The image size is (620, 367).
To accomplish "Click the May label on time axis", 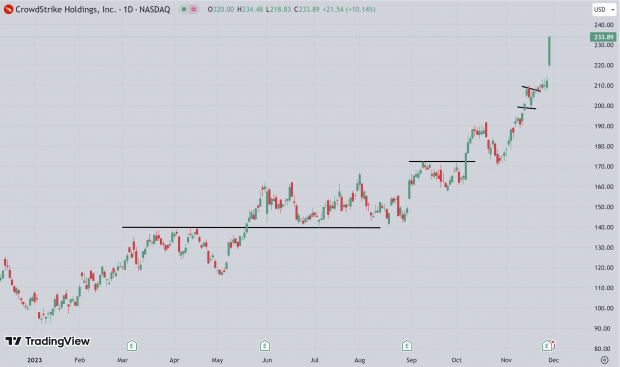I will coord(217,360).
